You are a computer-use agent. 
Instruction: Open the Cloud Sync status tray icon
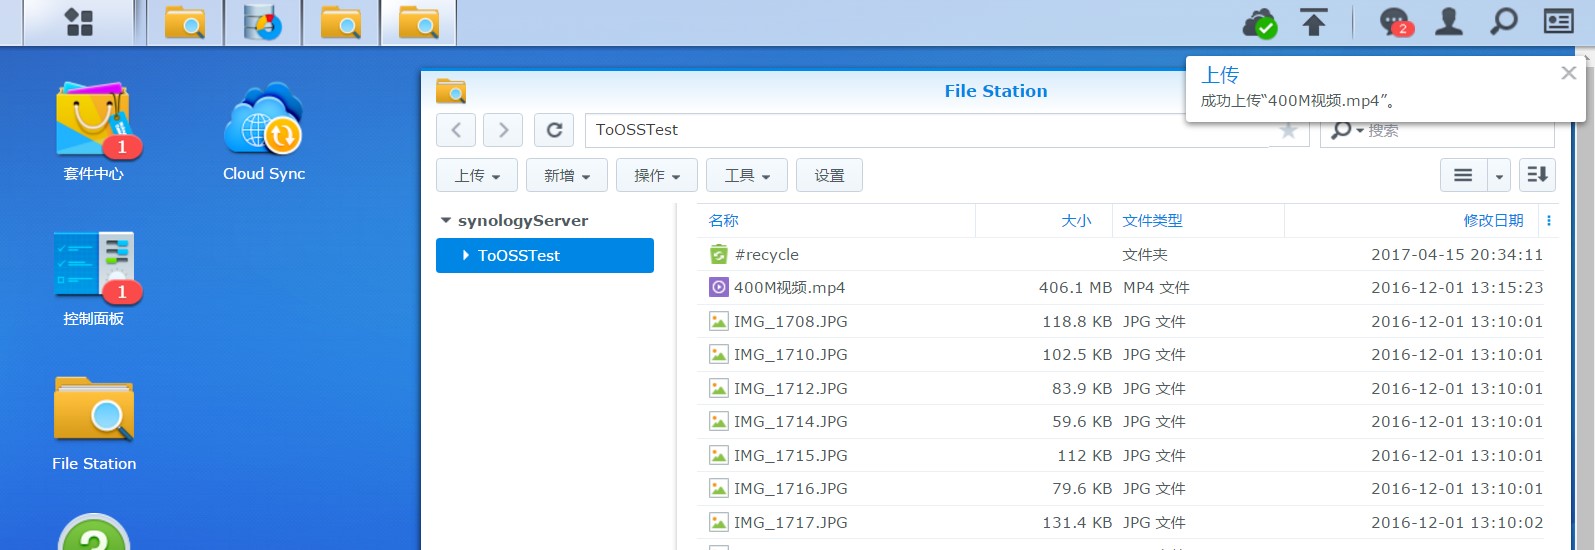(x=1260, y=22)
